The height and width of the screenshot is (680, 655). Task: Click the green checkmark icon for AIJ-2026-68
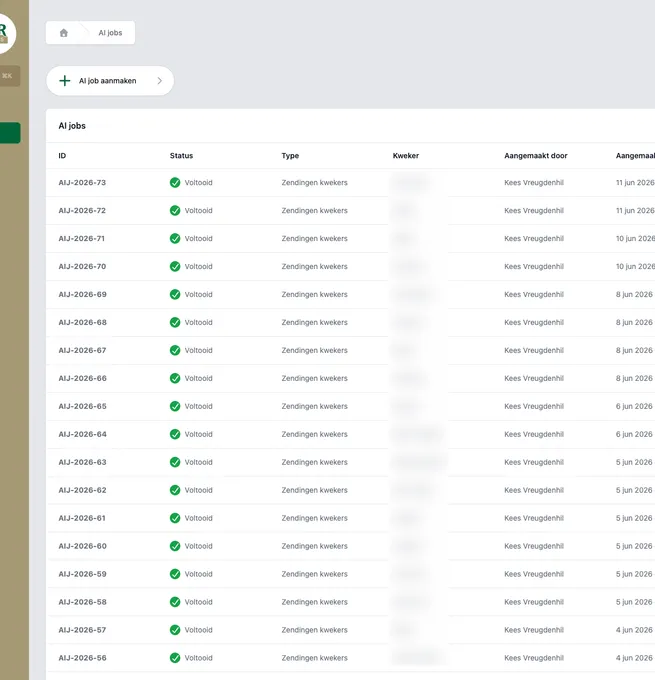[x=175, y=323]
